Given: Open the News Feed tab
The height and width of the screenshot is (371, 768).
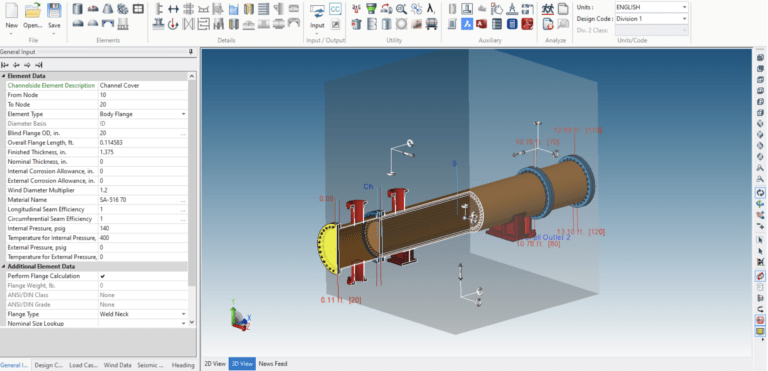Looking at the screenshot, I should [273, 364].
